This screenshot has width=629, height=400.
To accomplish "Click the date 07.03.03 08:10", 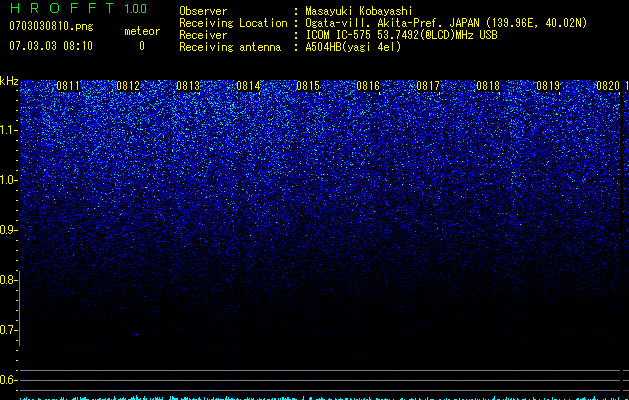I will [x=51, y=45].
